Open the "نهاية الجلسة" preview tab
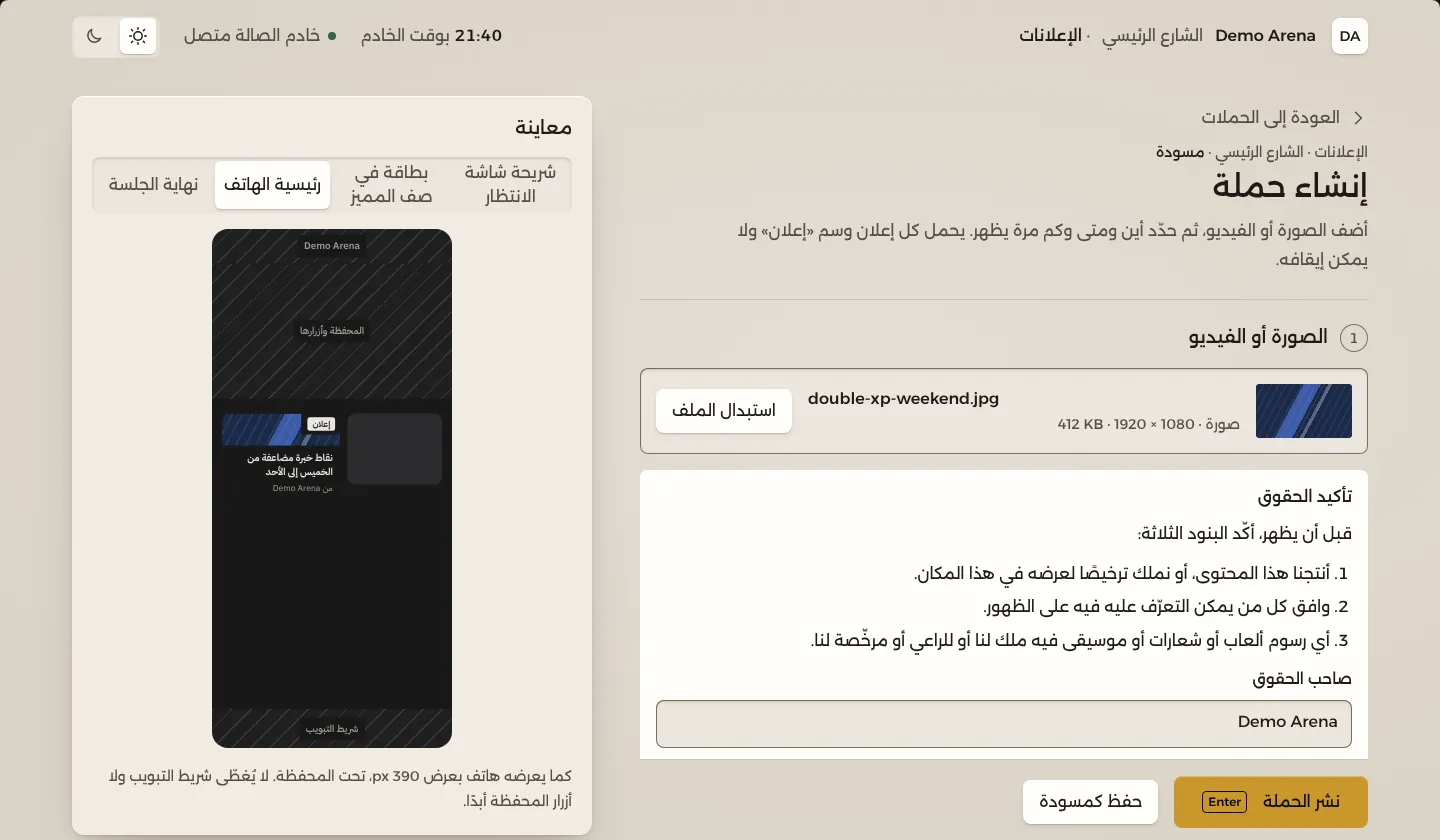The height and width of the screenshot is (840, 1440). coord(154,184)
